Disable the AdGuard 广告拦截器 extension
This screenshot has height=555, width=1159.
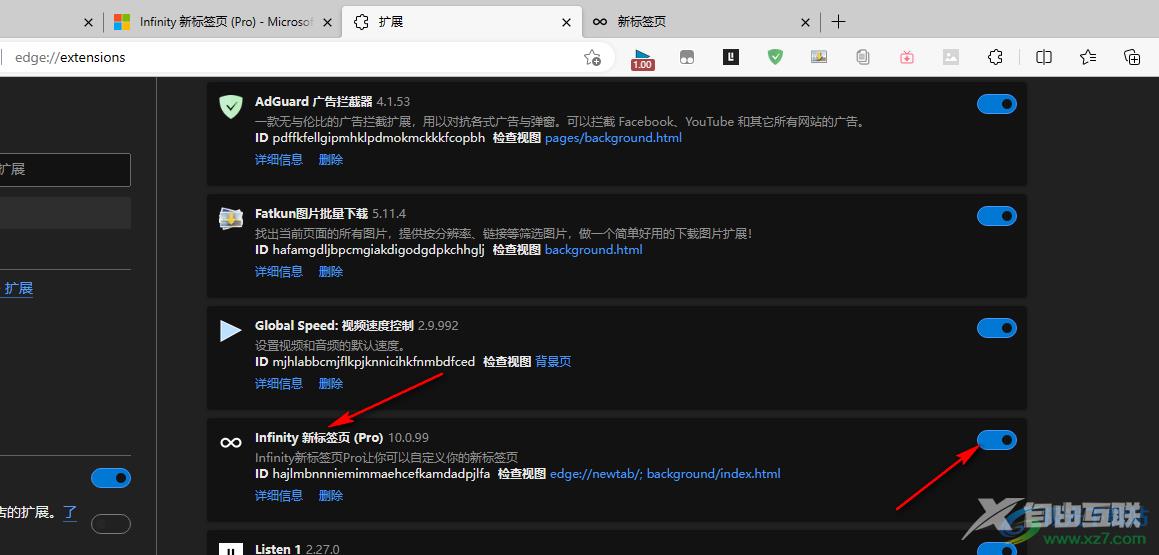click(x=996, y=104)
